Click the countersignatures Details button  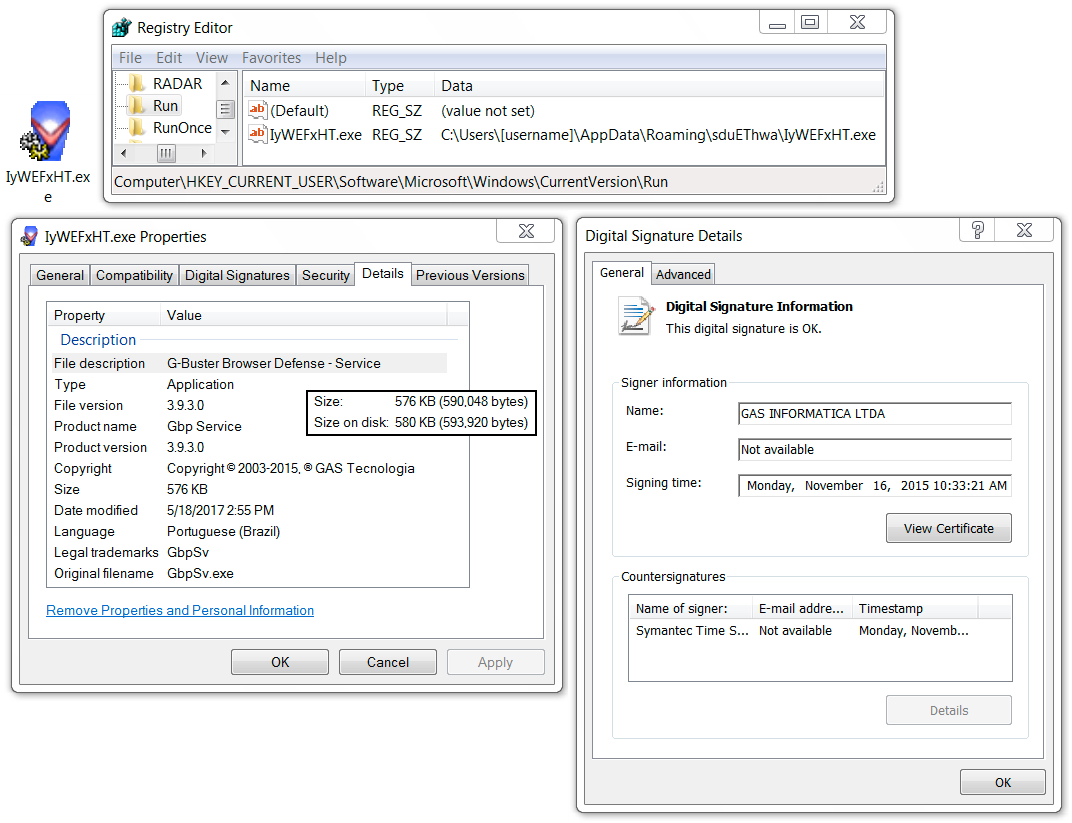click(x=948, y=710)
